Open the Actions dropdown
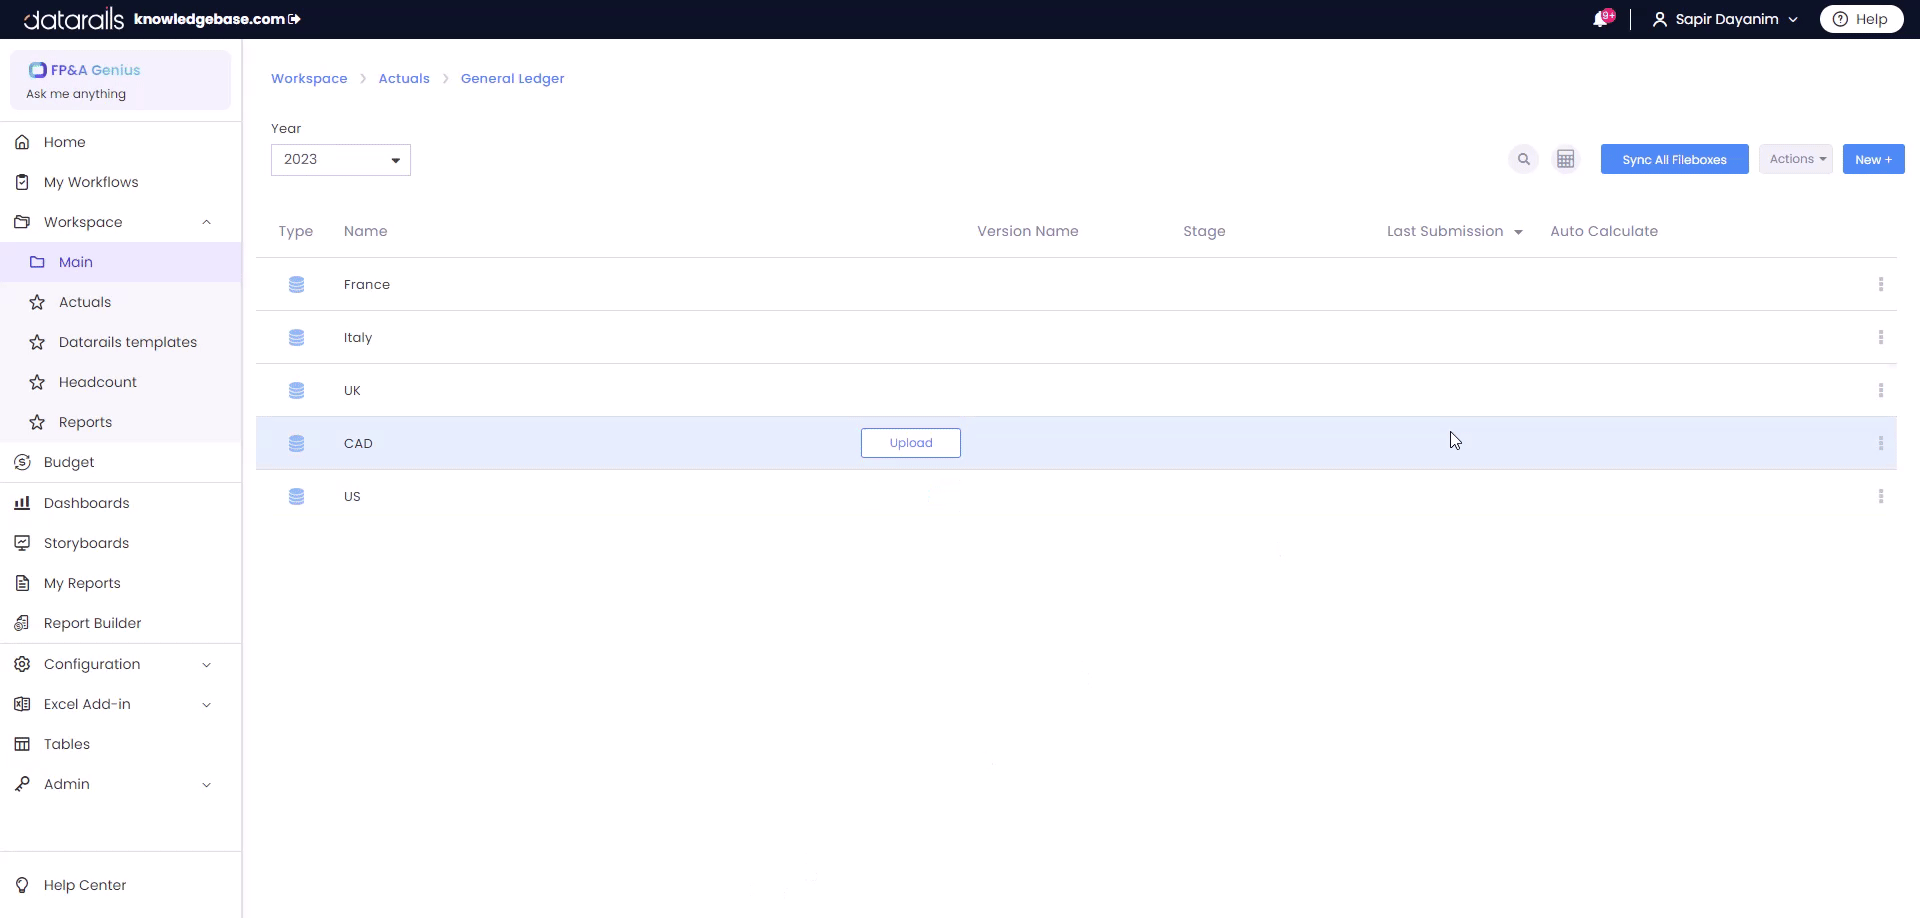Screen dimensions: 1920x918 [1795, 158]
